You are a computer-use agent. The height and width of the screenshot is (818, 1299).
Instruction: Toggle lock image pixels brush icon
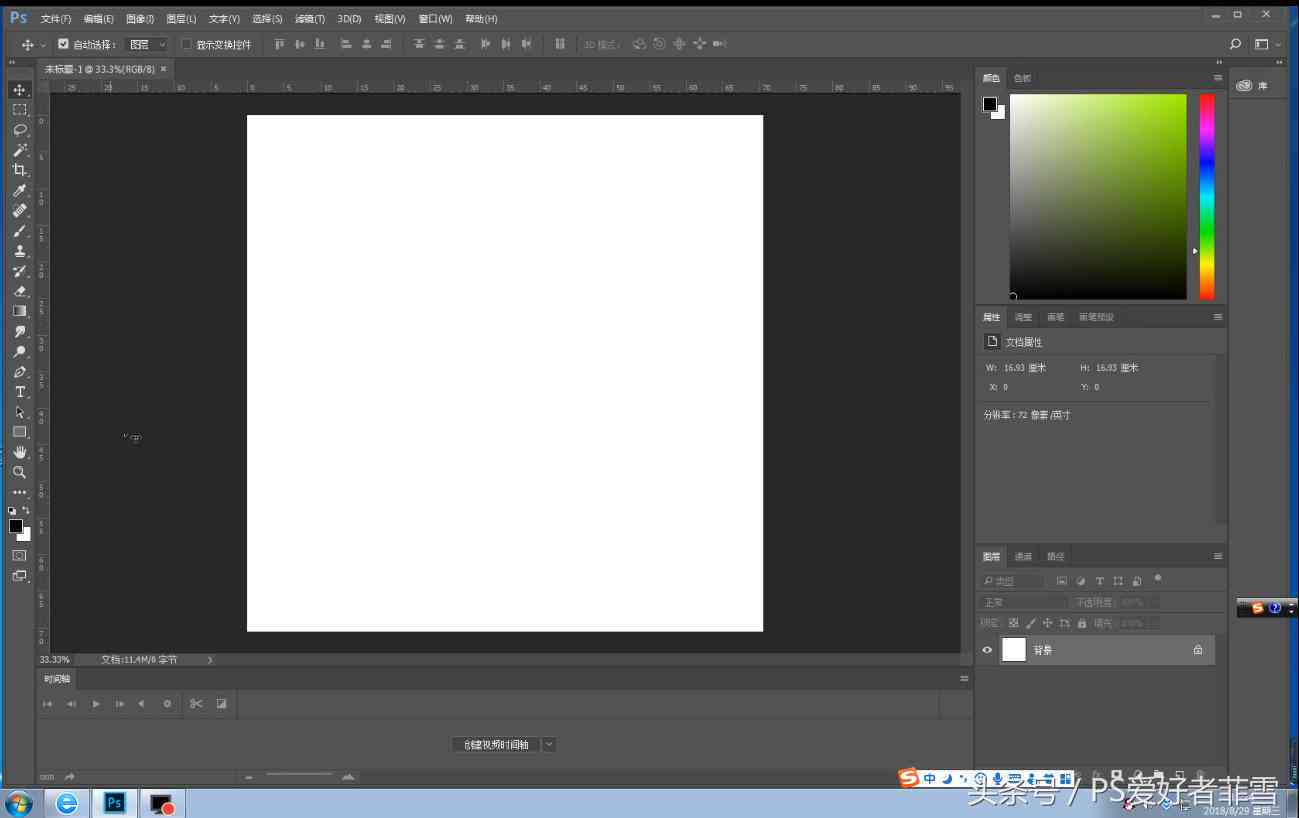point(1030,623)
